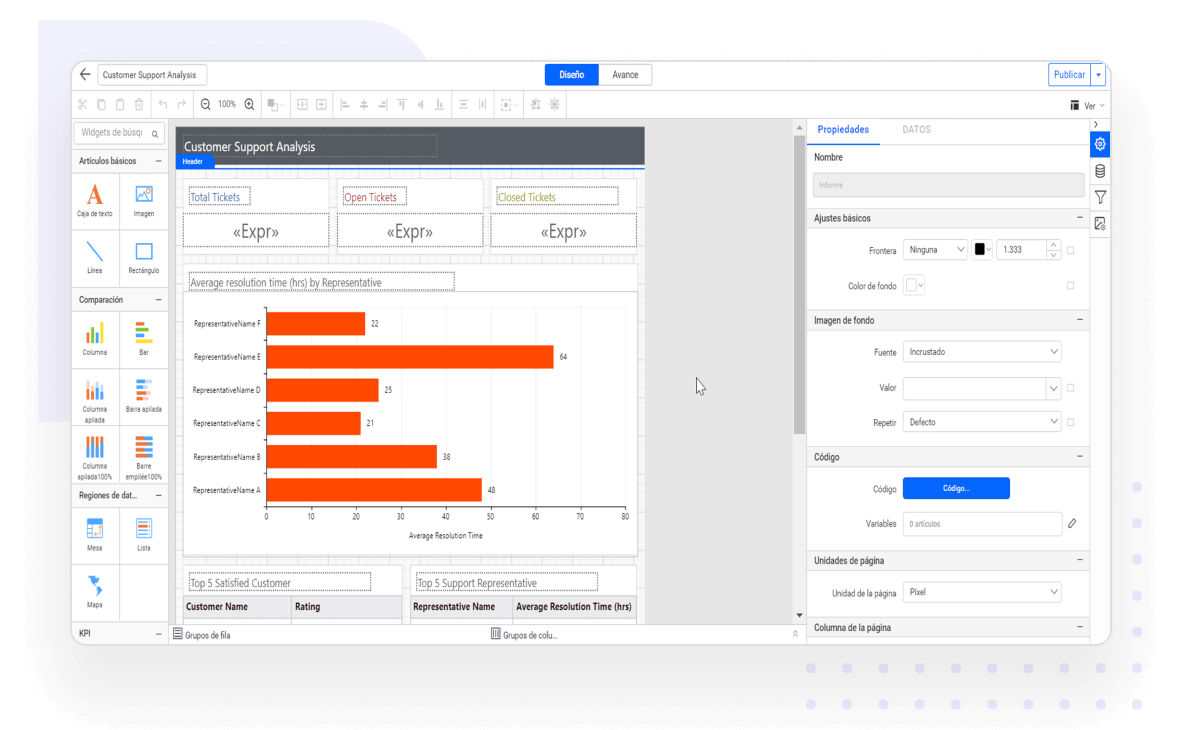Select the Columna chart widget
The height and width of the screenshot is (730, 1180).
point(95,339)
